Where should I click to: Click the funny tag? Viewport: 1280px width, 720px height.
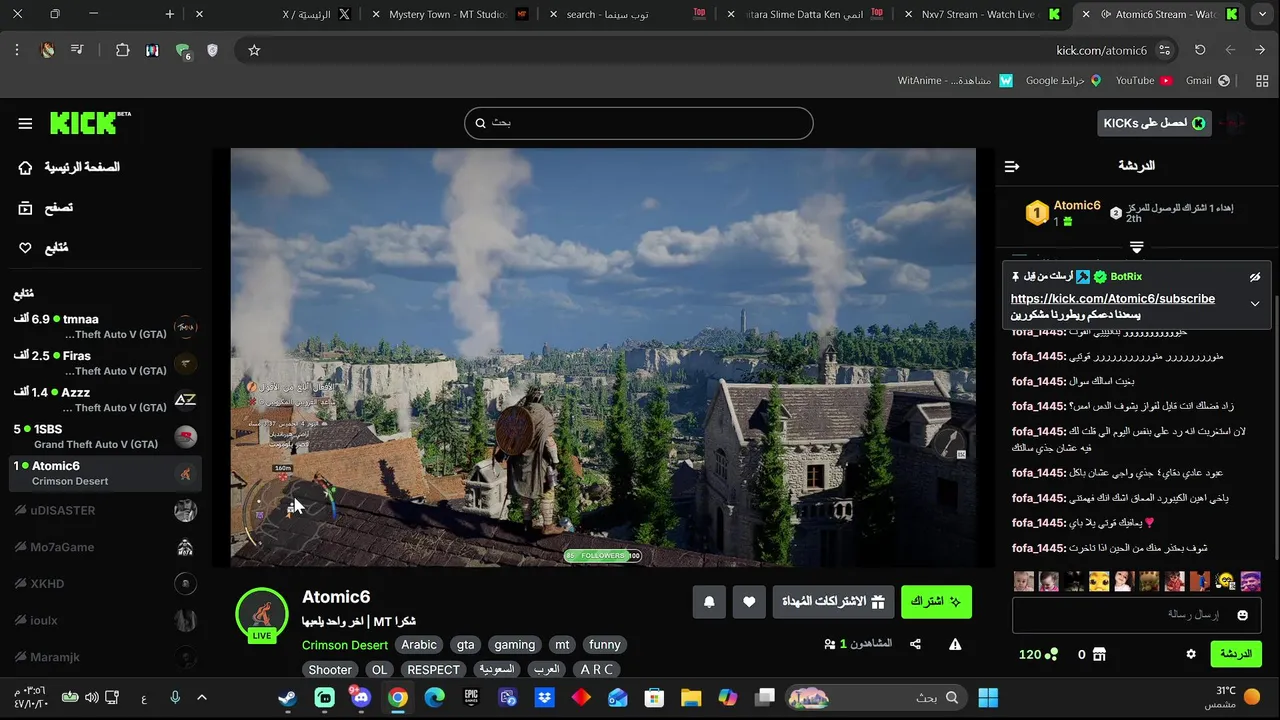coord(604,645)
